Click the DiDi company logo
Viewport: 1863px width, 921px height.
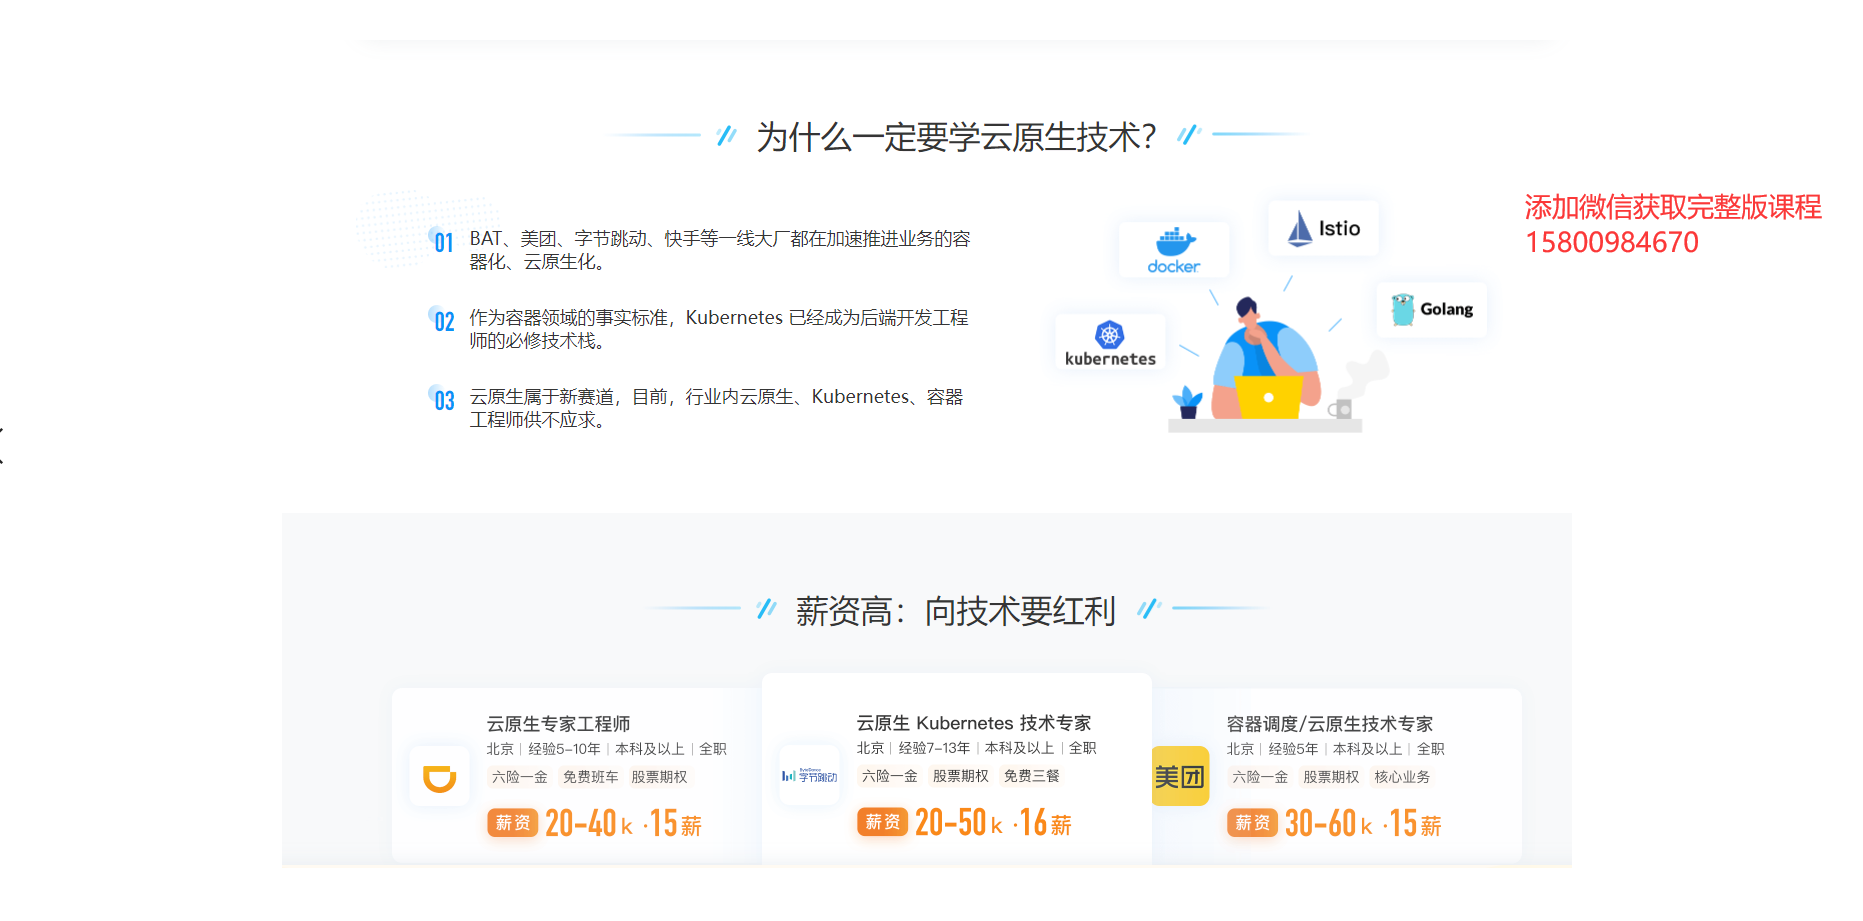tap(440, 777)
